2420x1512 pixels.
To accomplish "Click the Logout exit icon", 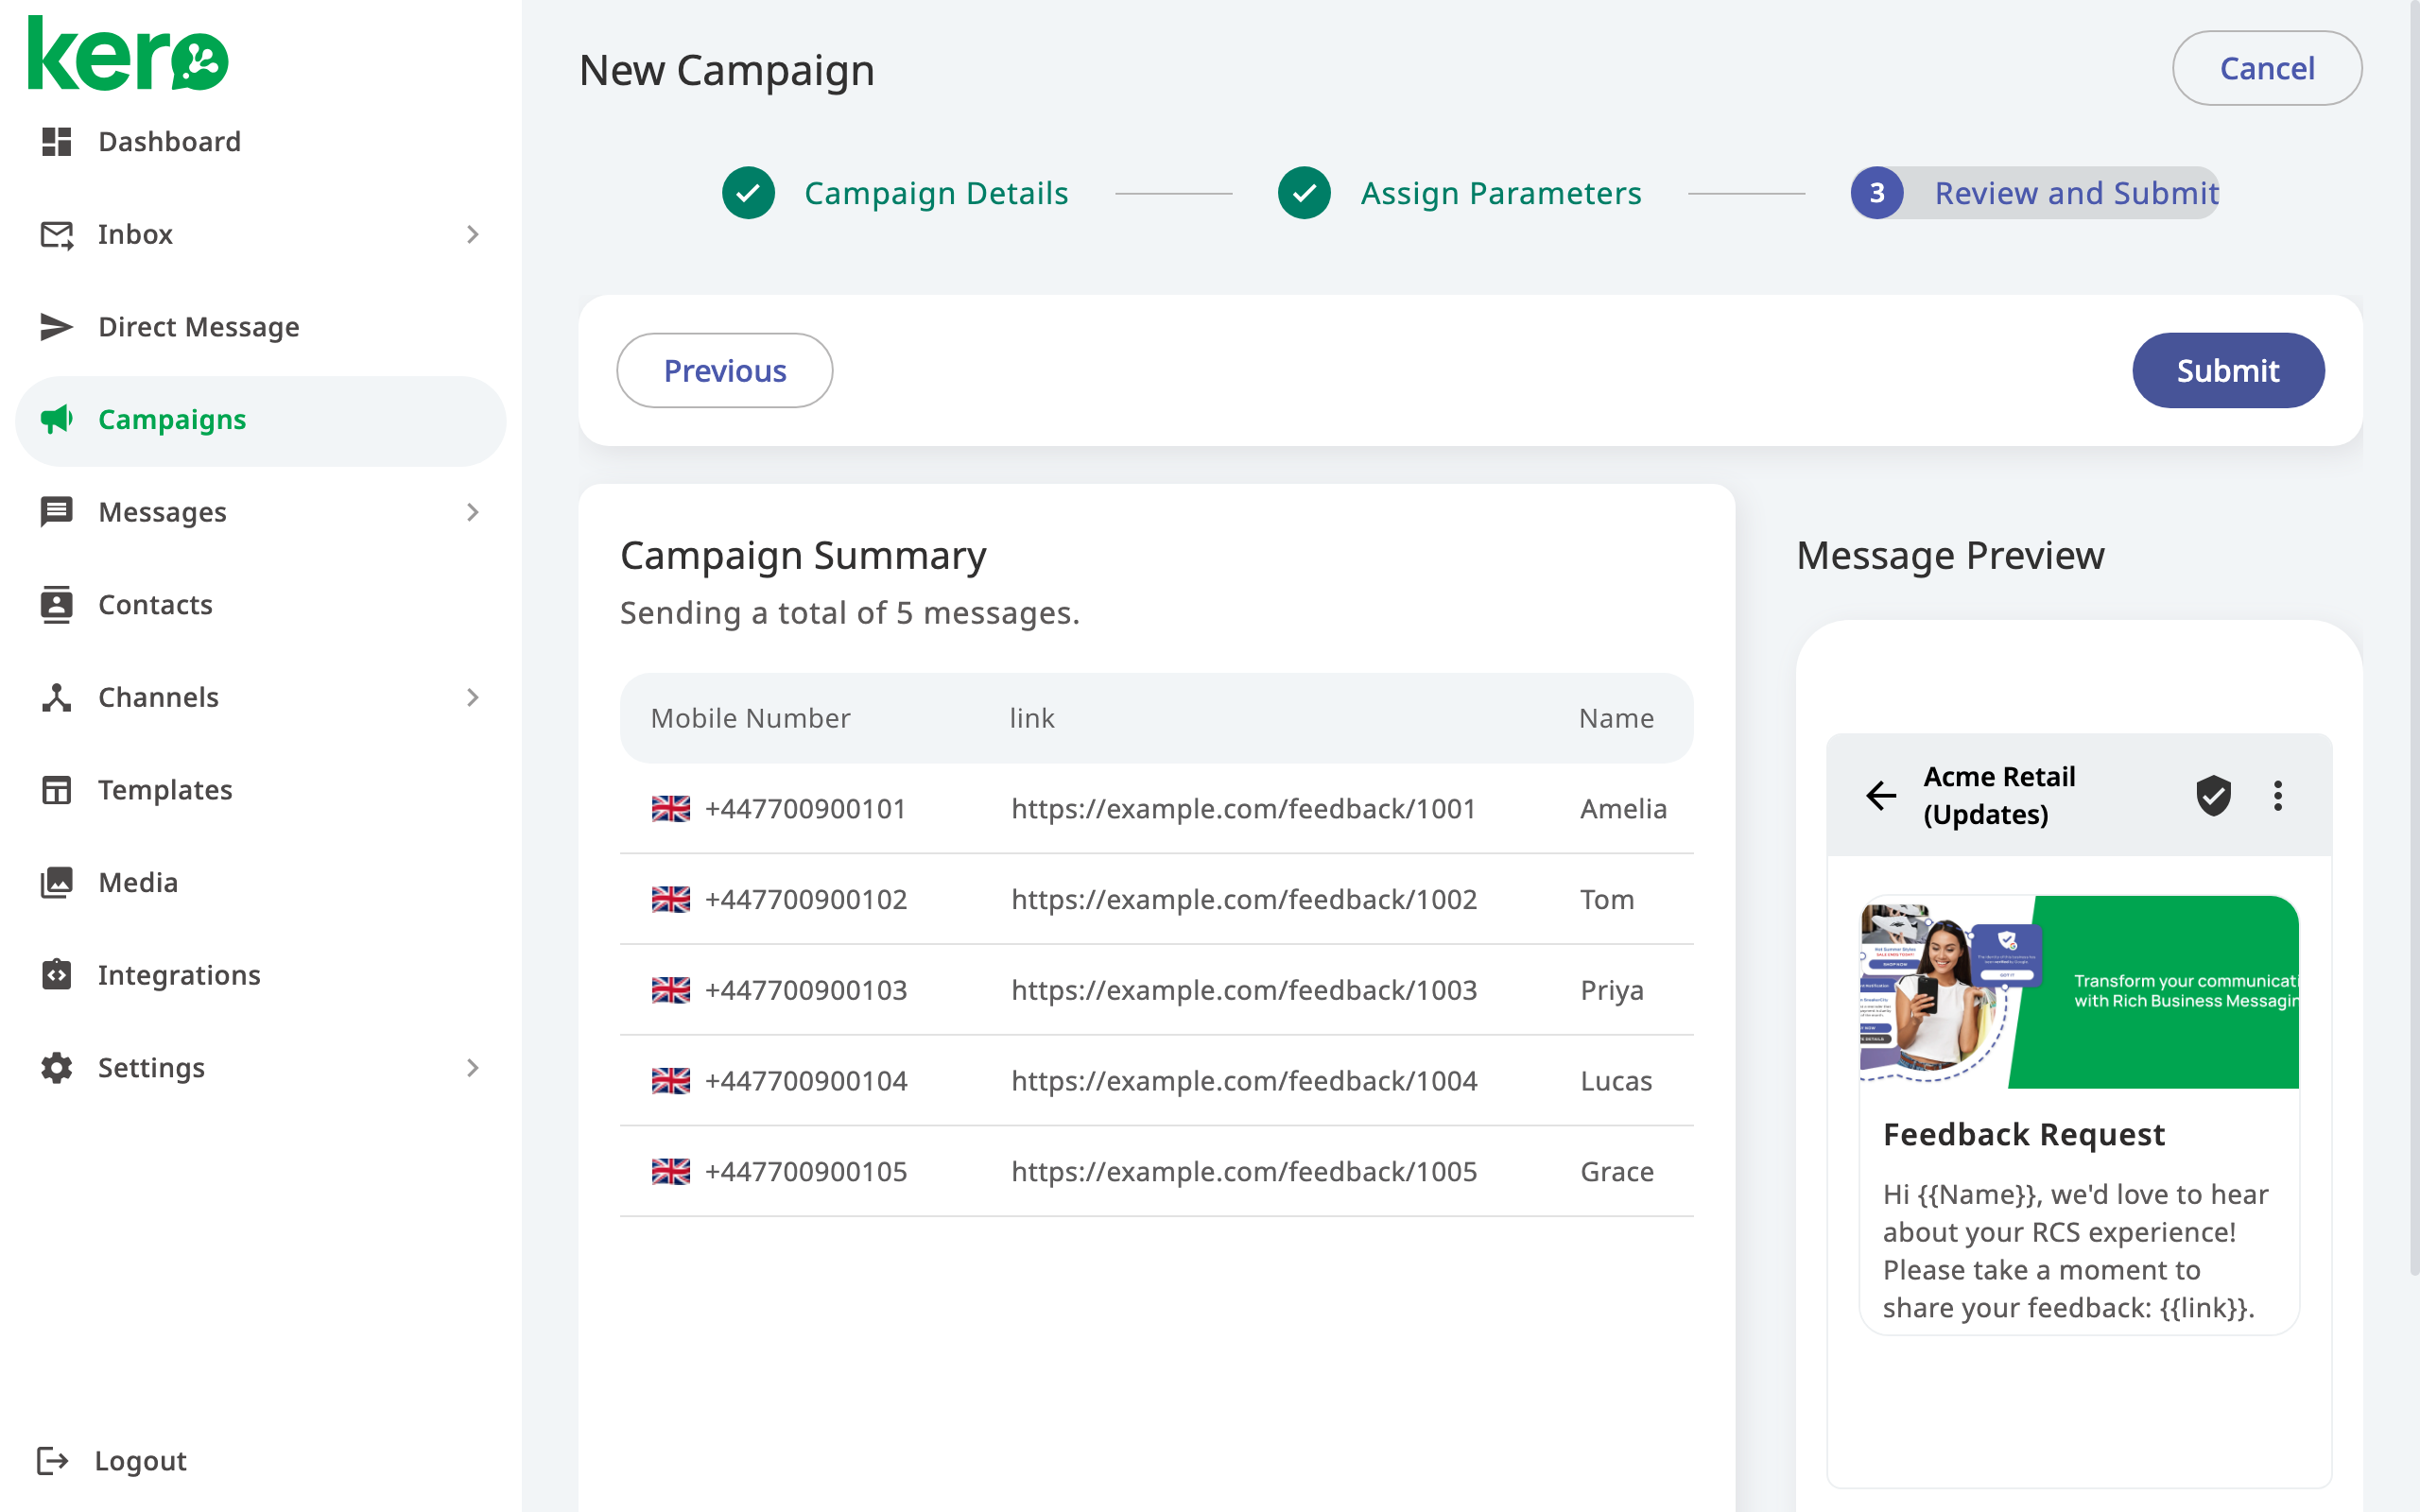I will (x=52, y=1461).
